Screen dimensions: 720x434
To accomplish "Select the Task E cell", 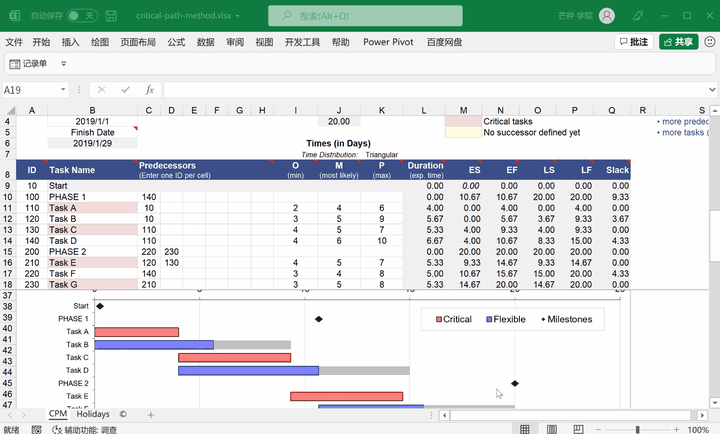I will point(92,263).
